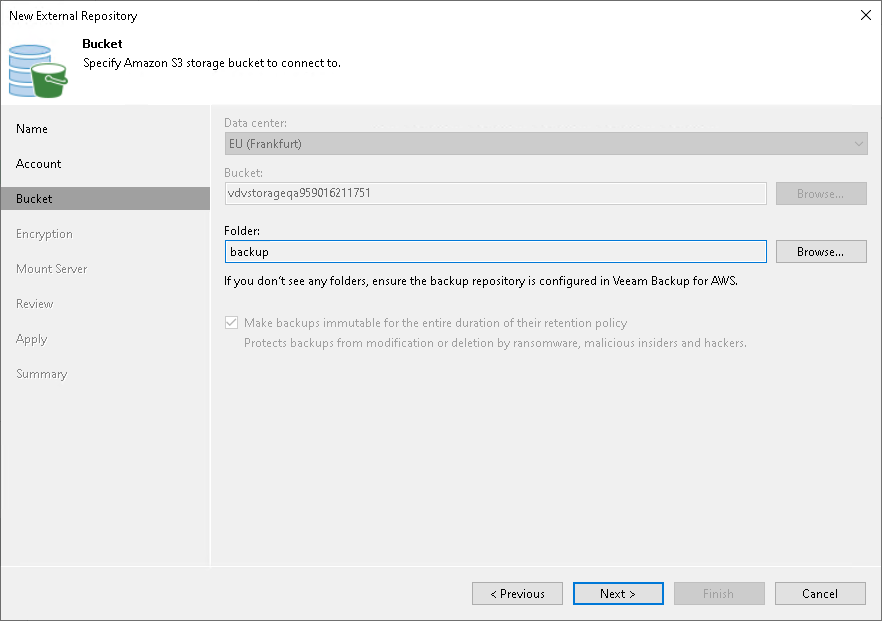Screen dimensions: 882x621
Task: Click the disabled Browse button for Bucket
Action: [821, 194]
